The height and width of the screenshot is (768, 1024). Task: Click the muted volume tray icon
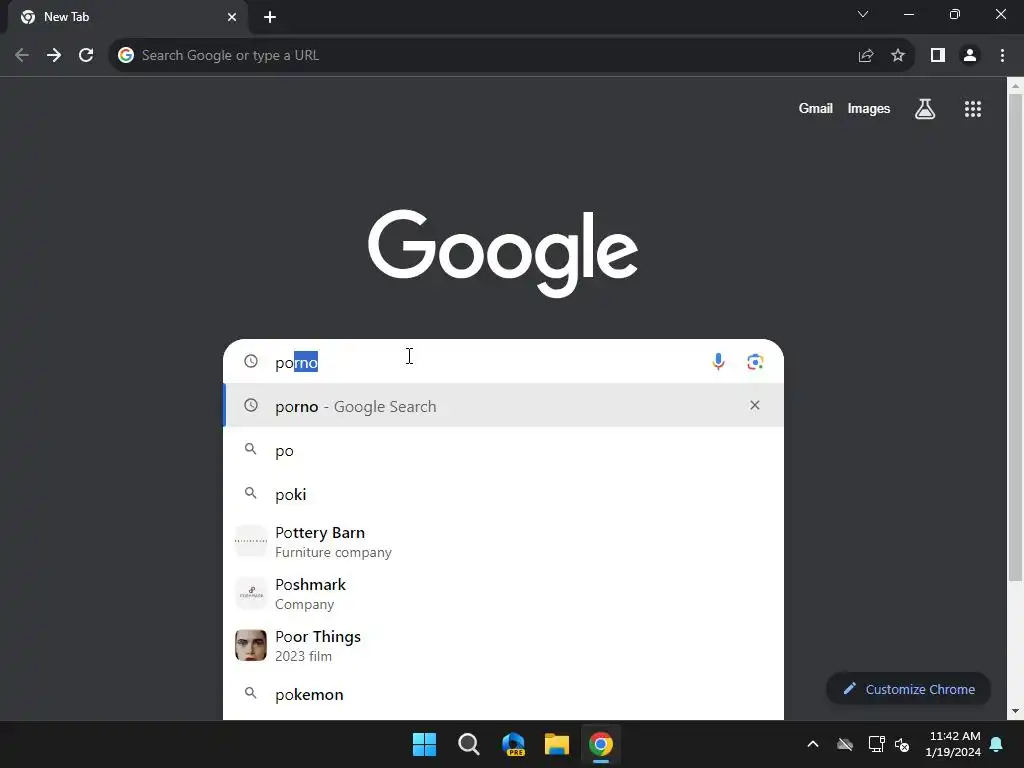pos(902,744)
